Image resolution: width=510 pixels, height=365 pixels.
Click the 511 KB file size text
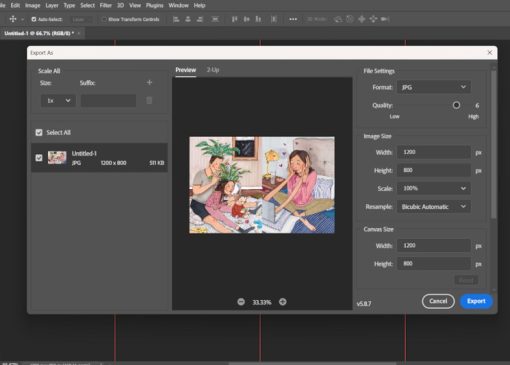[x=157, y=163]
